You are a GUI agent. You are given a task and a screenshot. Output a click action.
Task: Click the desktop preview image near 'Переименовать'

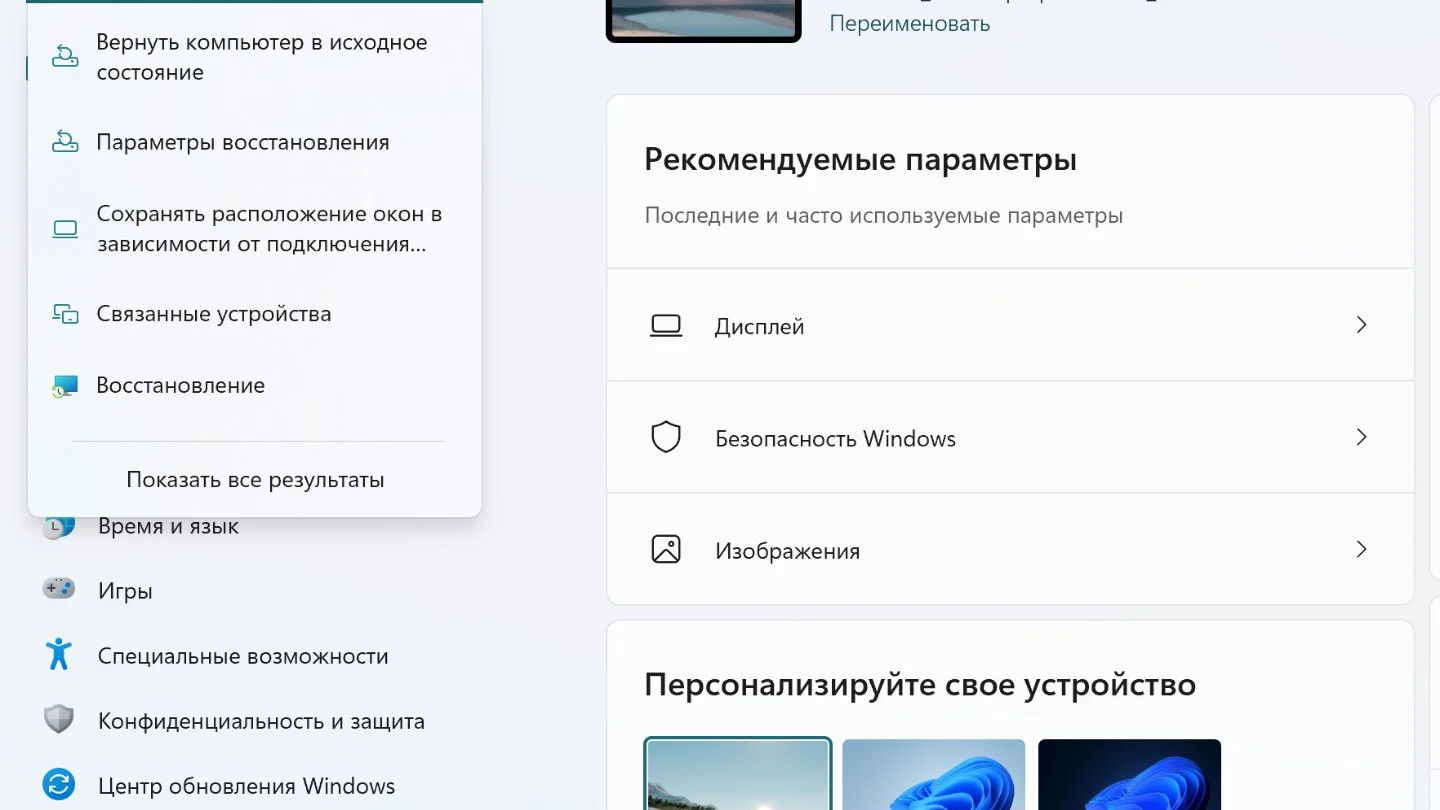[x=704, y=20]
